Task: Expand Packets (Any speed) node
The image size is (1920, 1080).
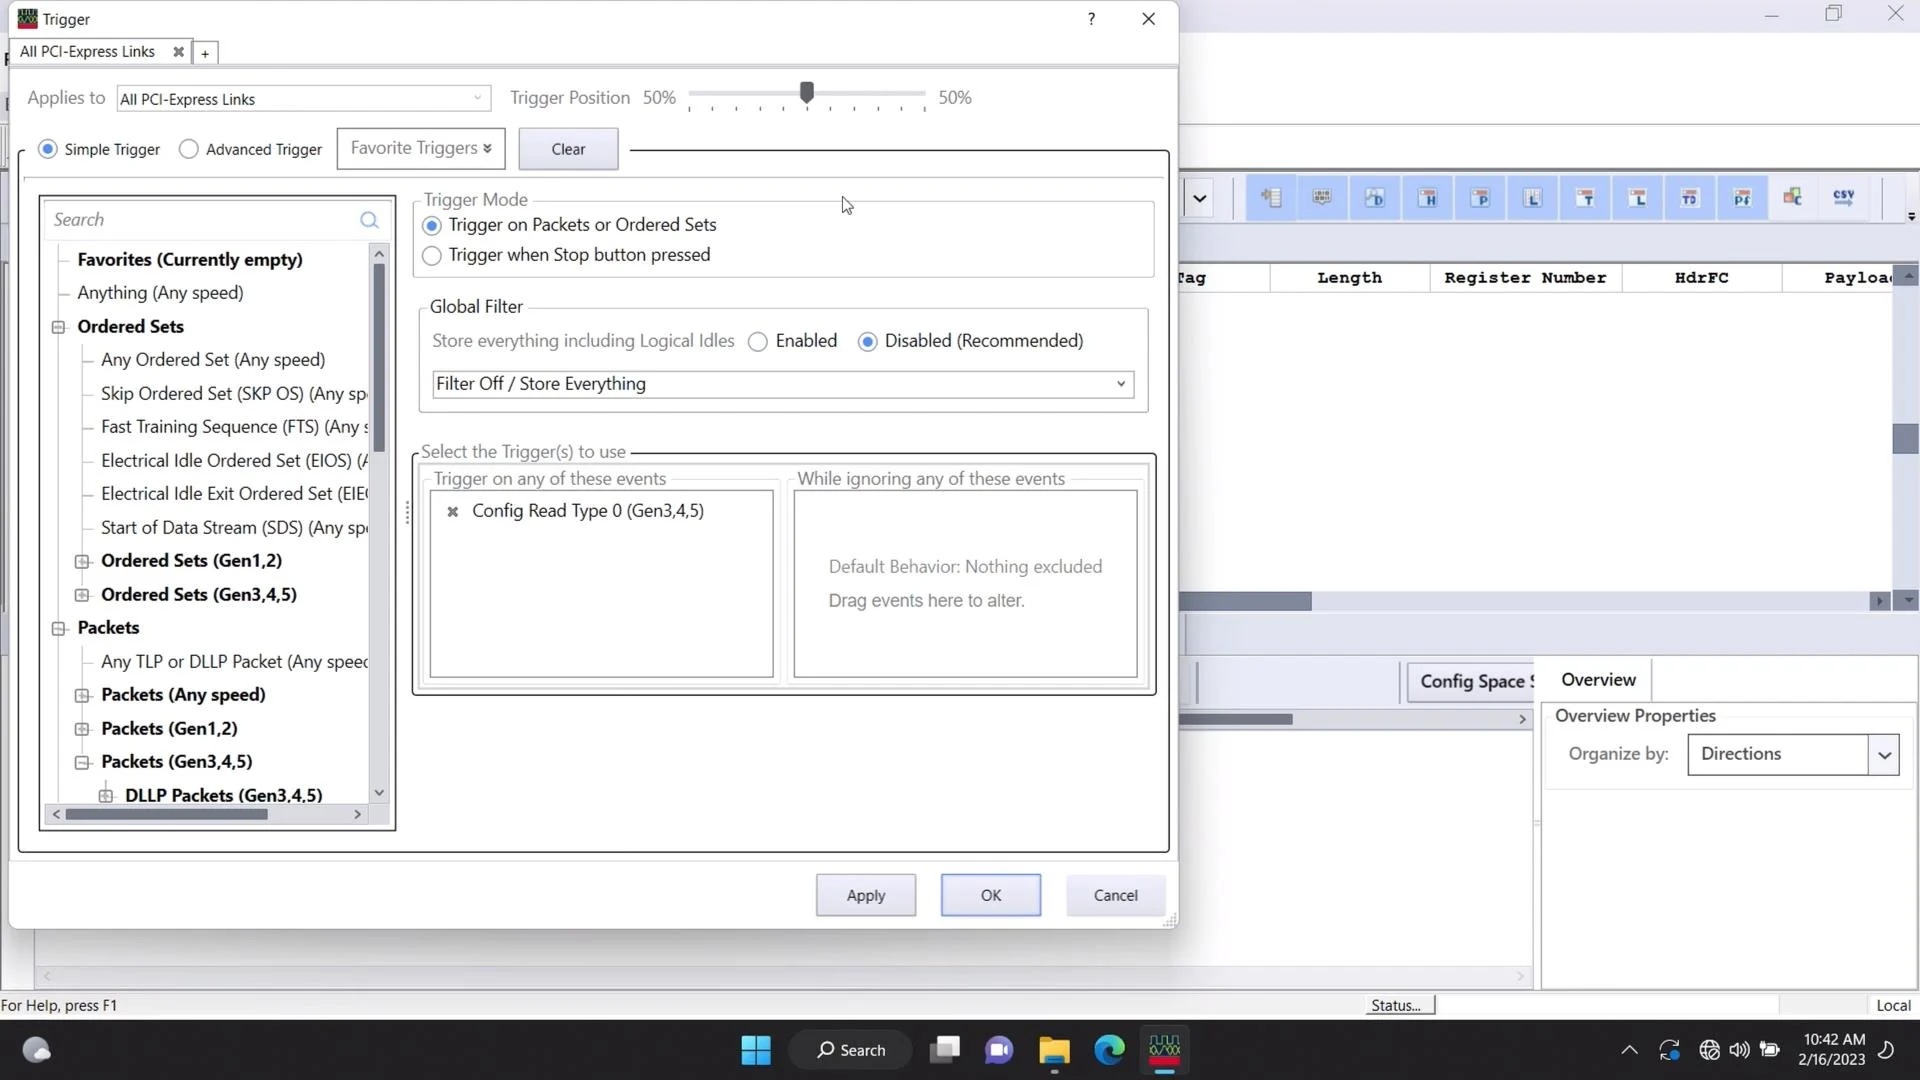Action: (x=83, y=695)
